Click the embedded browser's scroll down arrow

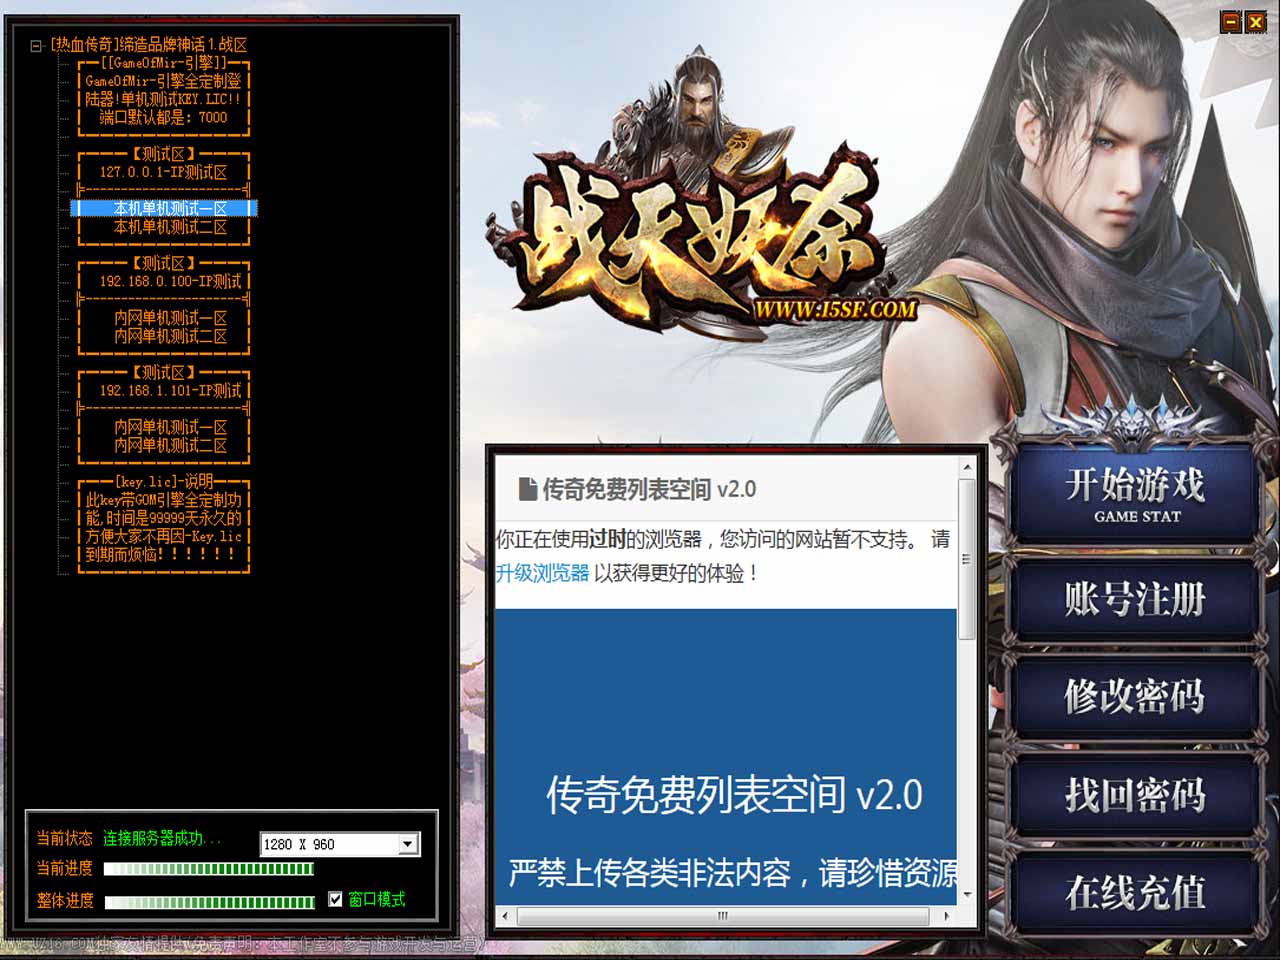(x=967, y=896)
